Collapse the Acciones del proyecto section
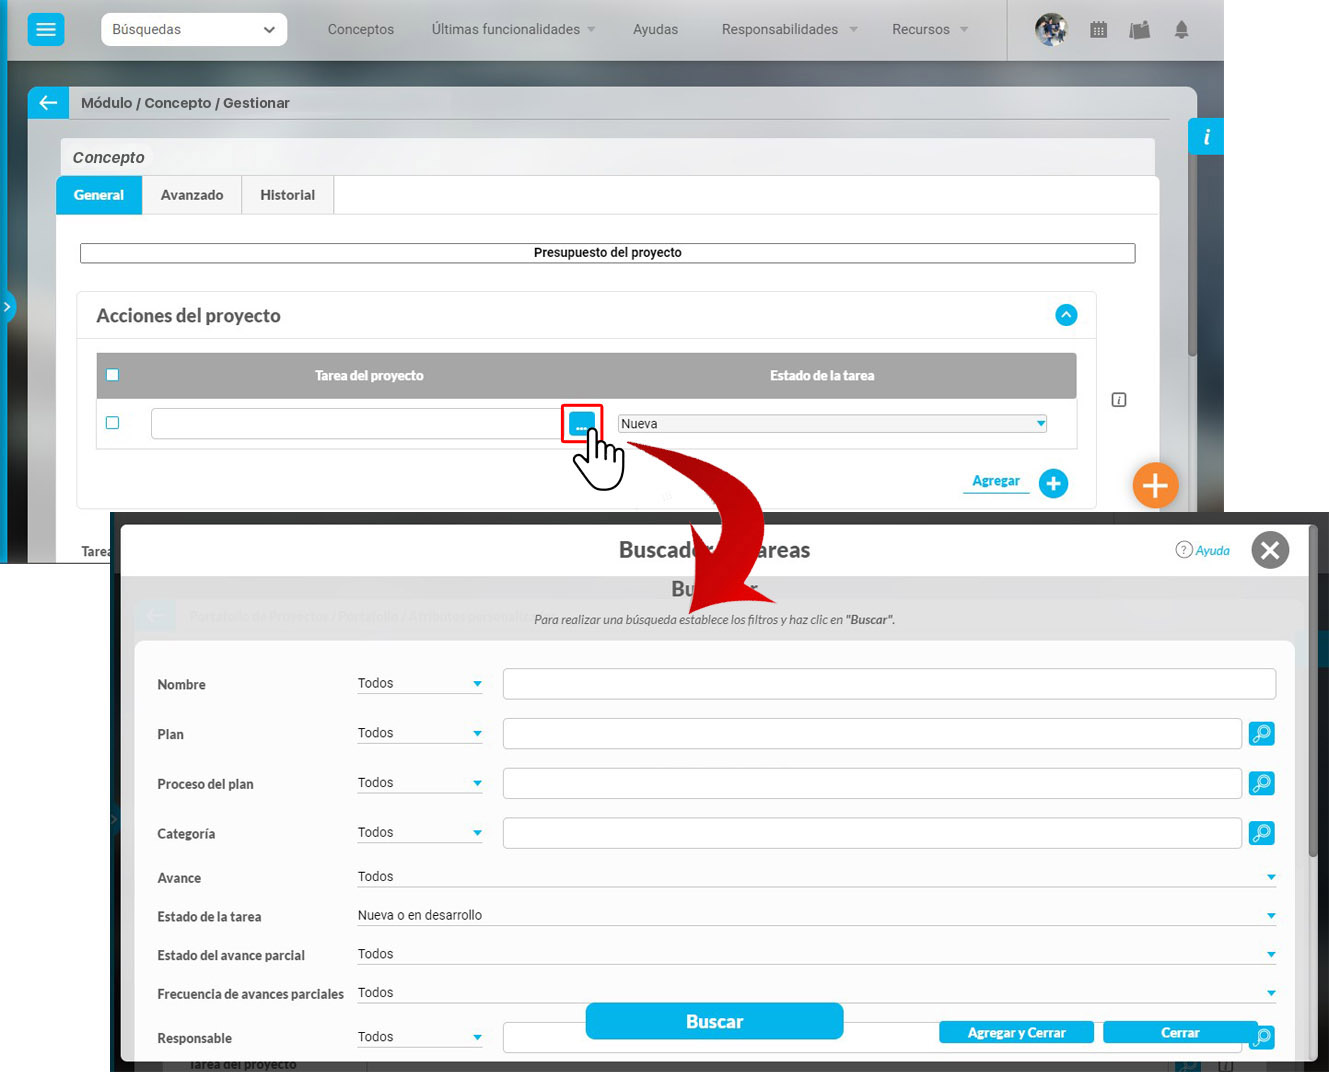 pos(1066,315)
